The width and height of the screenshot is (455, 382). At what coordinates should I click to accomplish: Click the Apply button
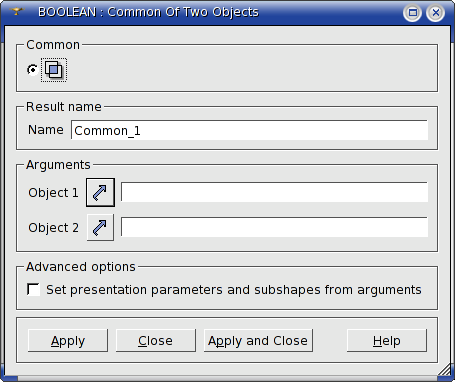[x=68, y=341]
